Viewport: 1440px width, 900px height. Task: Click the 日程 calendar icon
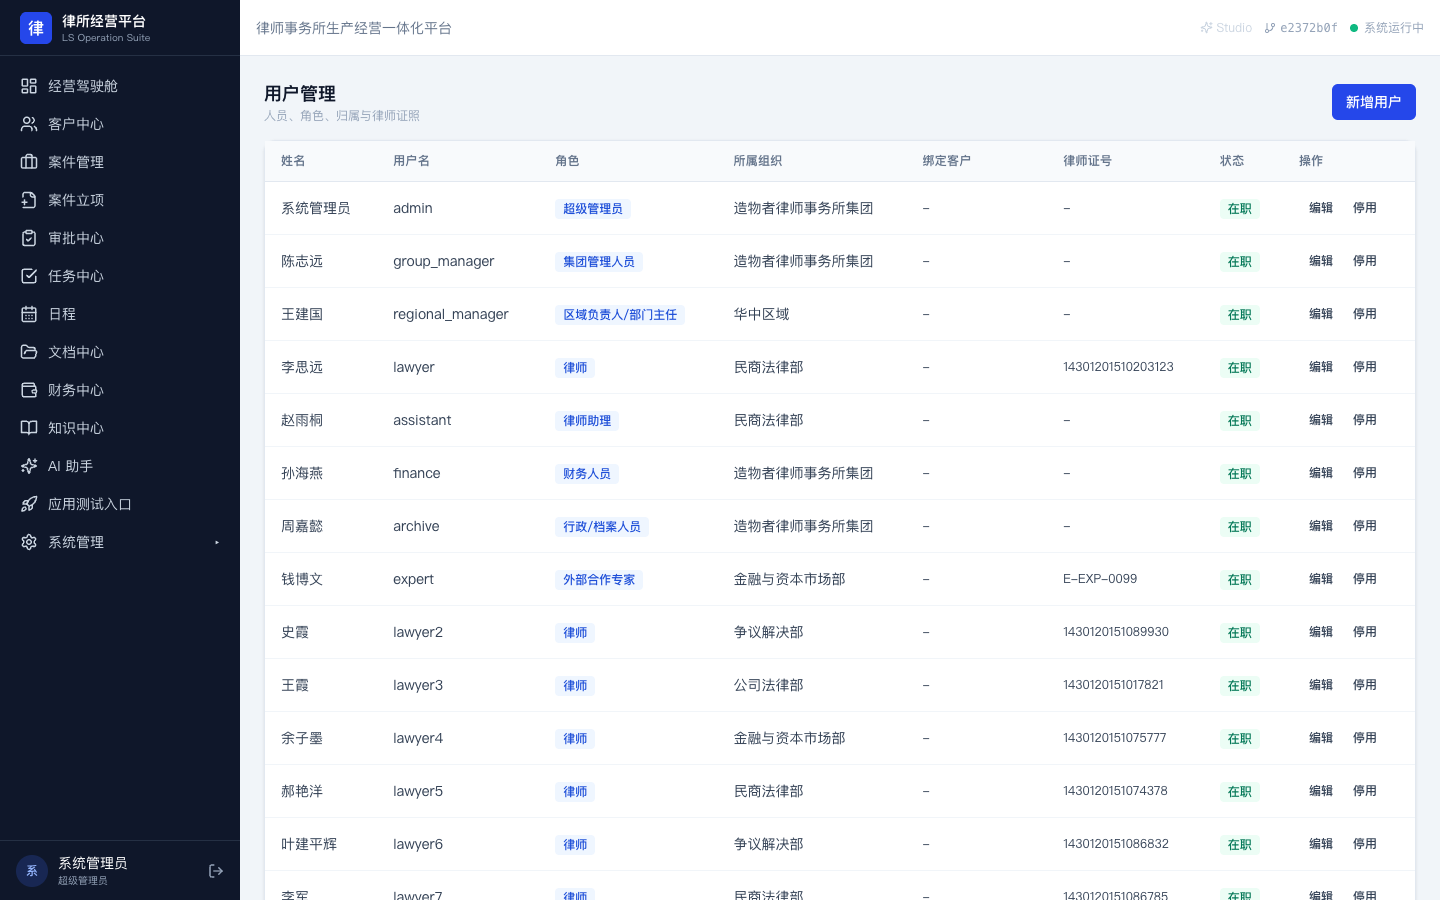(29, 314)
